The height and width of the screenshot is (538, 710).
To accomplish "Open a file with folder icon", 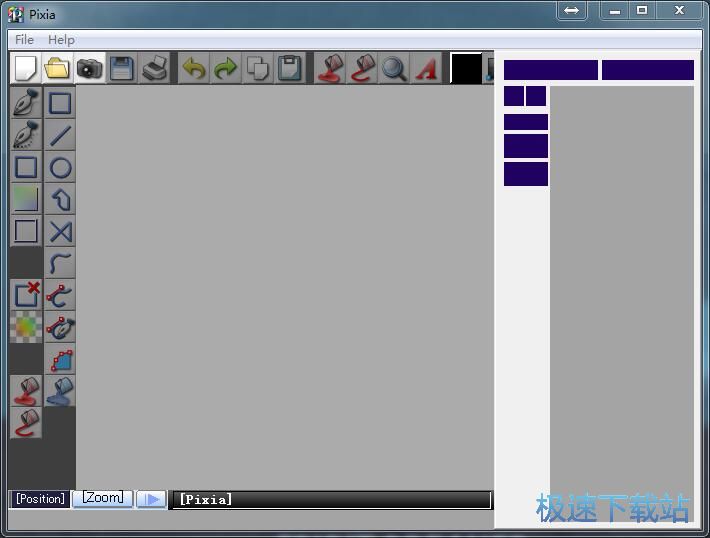I will (x=57, y=68).
